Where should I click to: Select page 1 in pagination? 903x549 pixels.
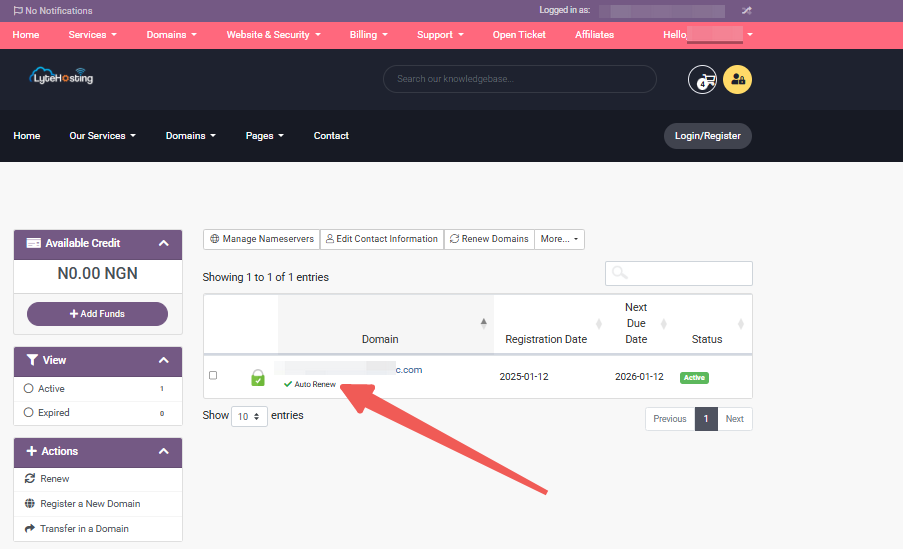pyautogui.click(x=706, y=419)
